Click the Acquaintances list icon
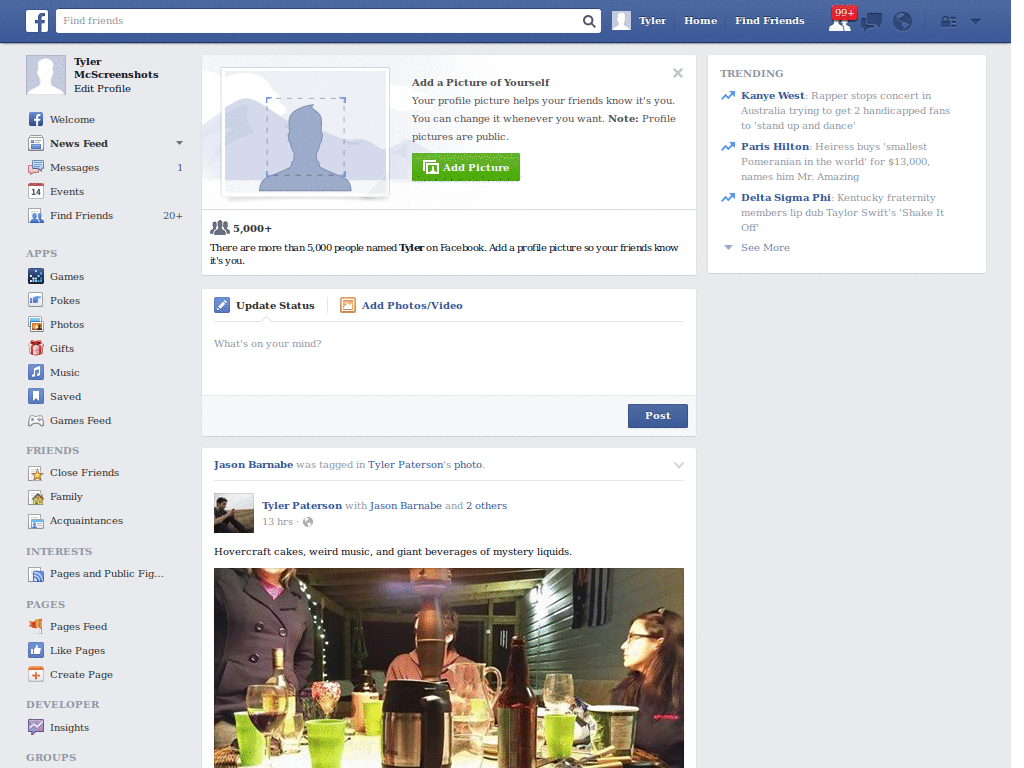The height and width of the screenshot is (768, 1024). (x=36, y=521)
